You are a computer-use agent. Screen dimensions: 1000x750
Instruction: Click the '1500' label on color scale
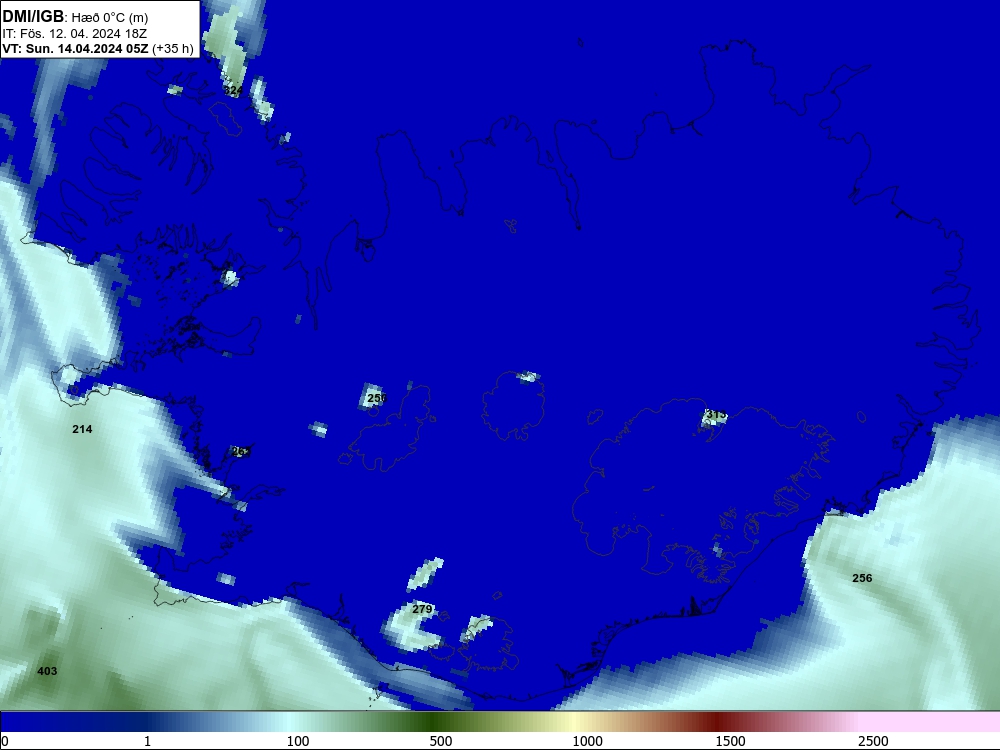730,741
